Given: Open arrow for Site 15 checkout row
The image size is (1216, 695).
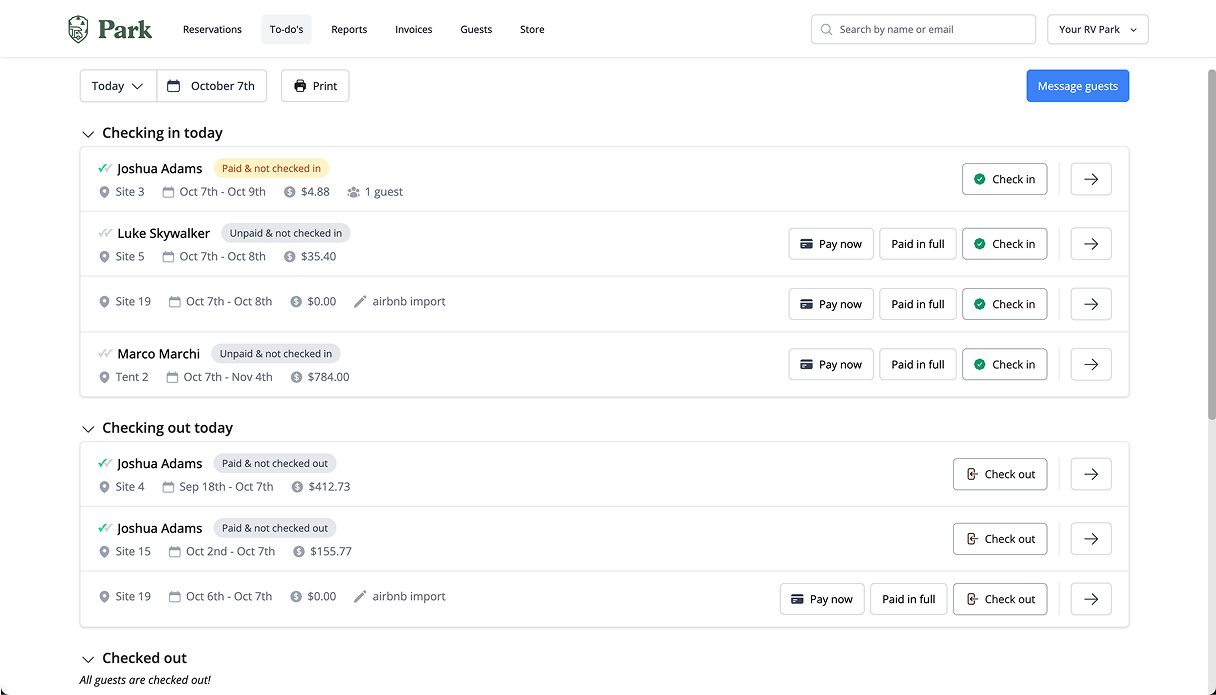Looking at the screenshot, I should point(1091,539).
